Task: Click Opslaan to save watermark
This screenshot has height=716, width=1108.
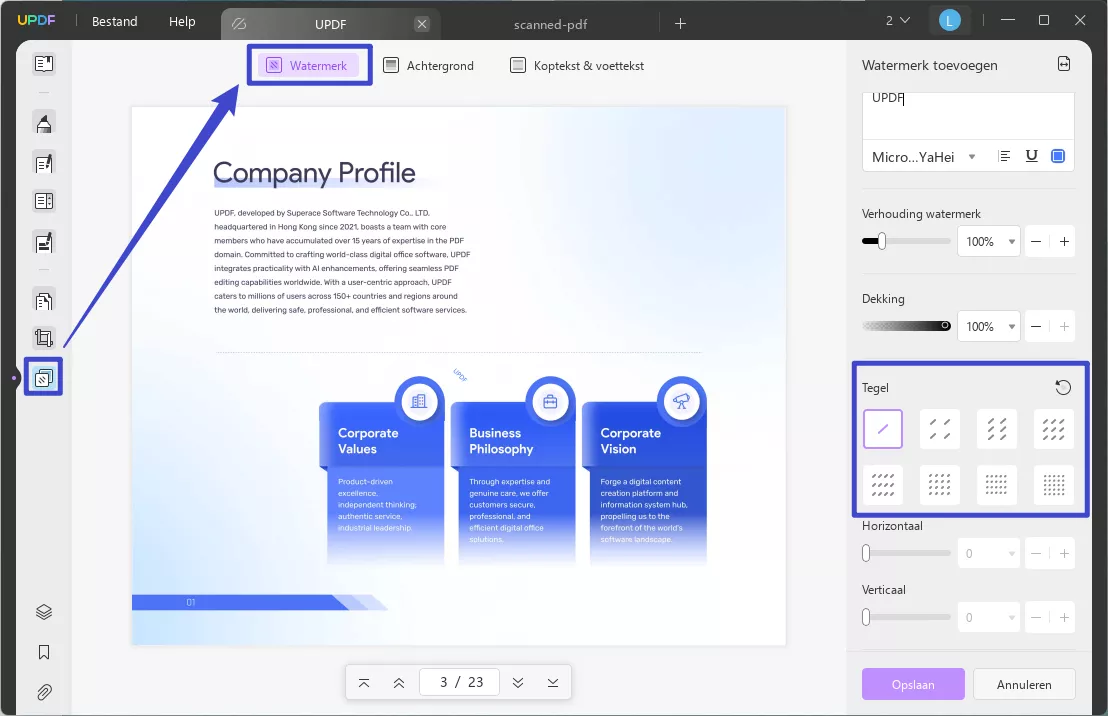Action: [x=913, y=684]
